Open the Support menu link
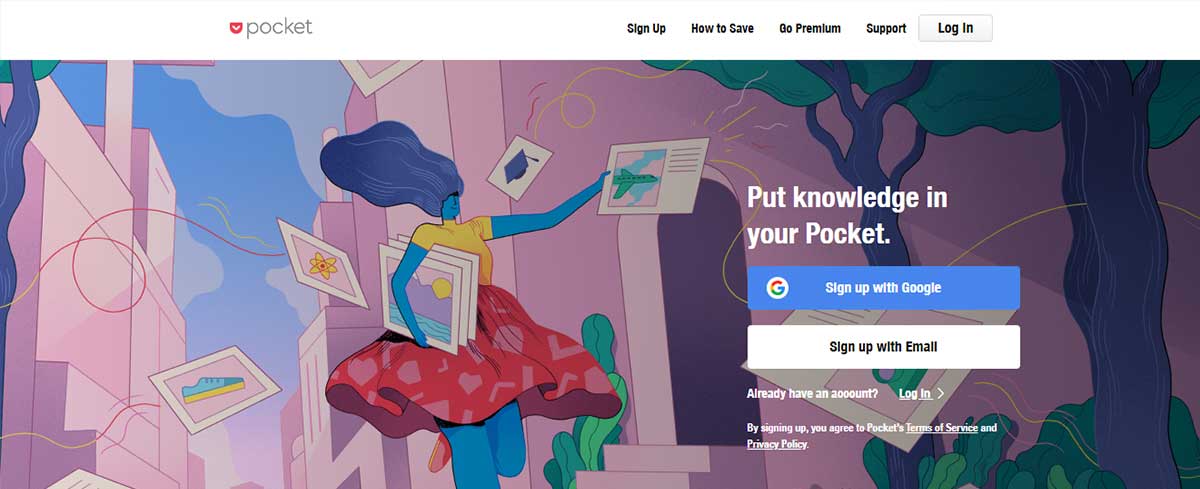Screen dimensions: 1200x489 click(886, 28)
